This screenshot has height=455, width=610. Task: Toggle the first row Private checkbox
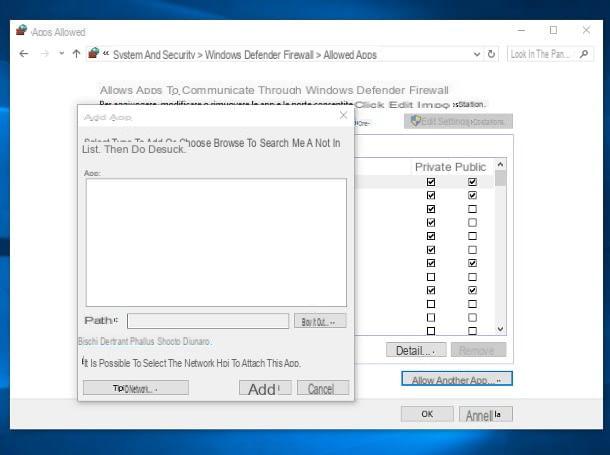coord(431,182)
